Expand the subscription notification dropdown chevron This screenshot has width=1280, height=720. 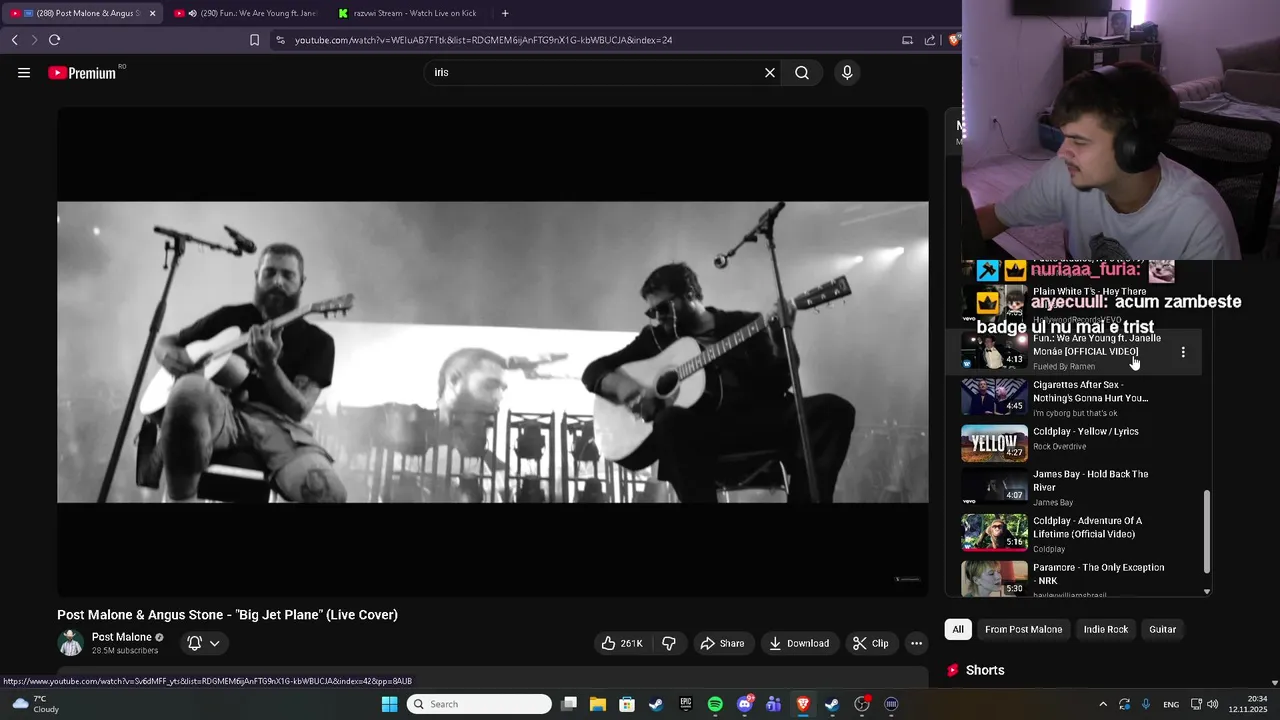pyautogui.click(x=214, y=643)
